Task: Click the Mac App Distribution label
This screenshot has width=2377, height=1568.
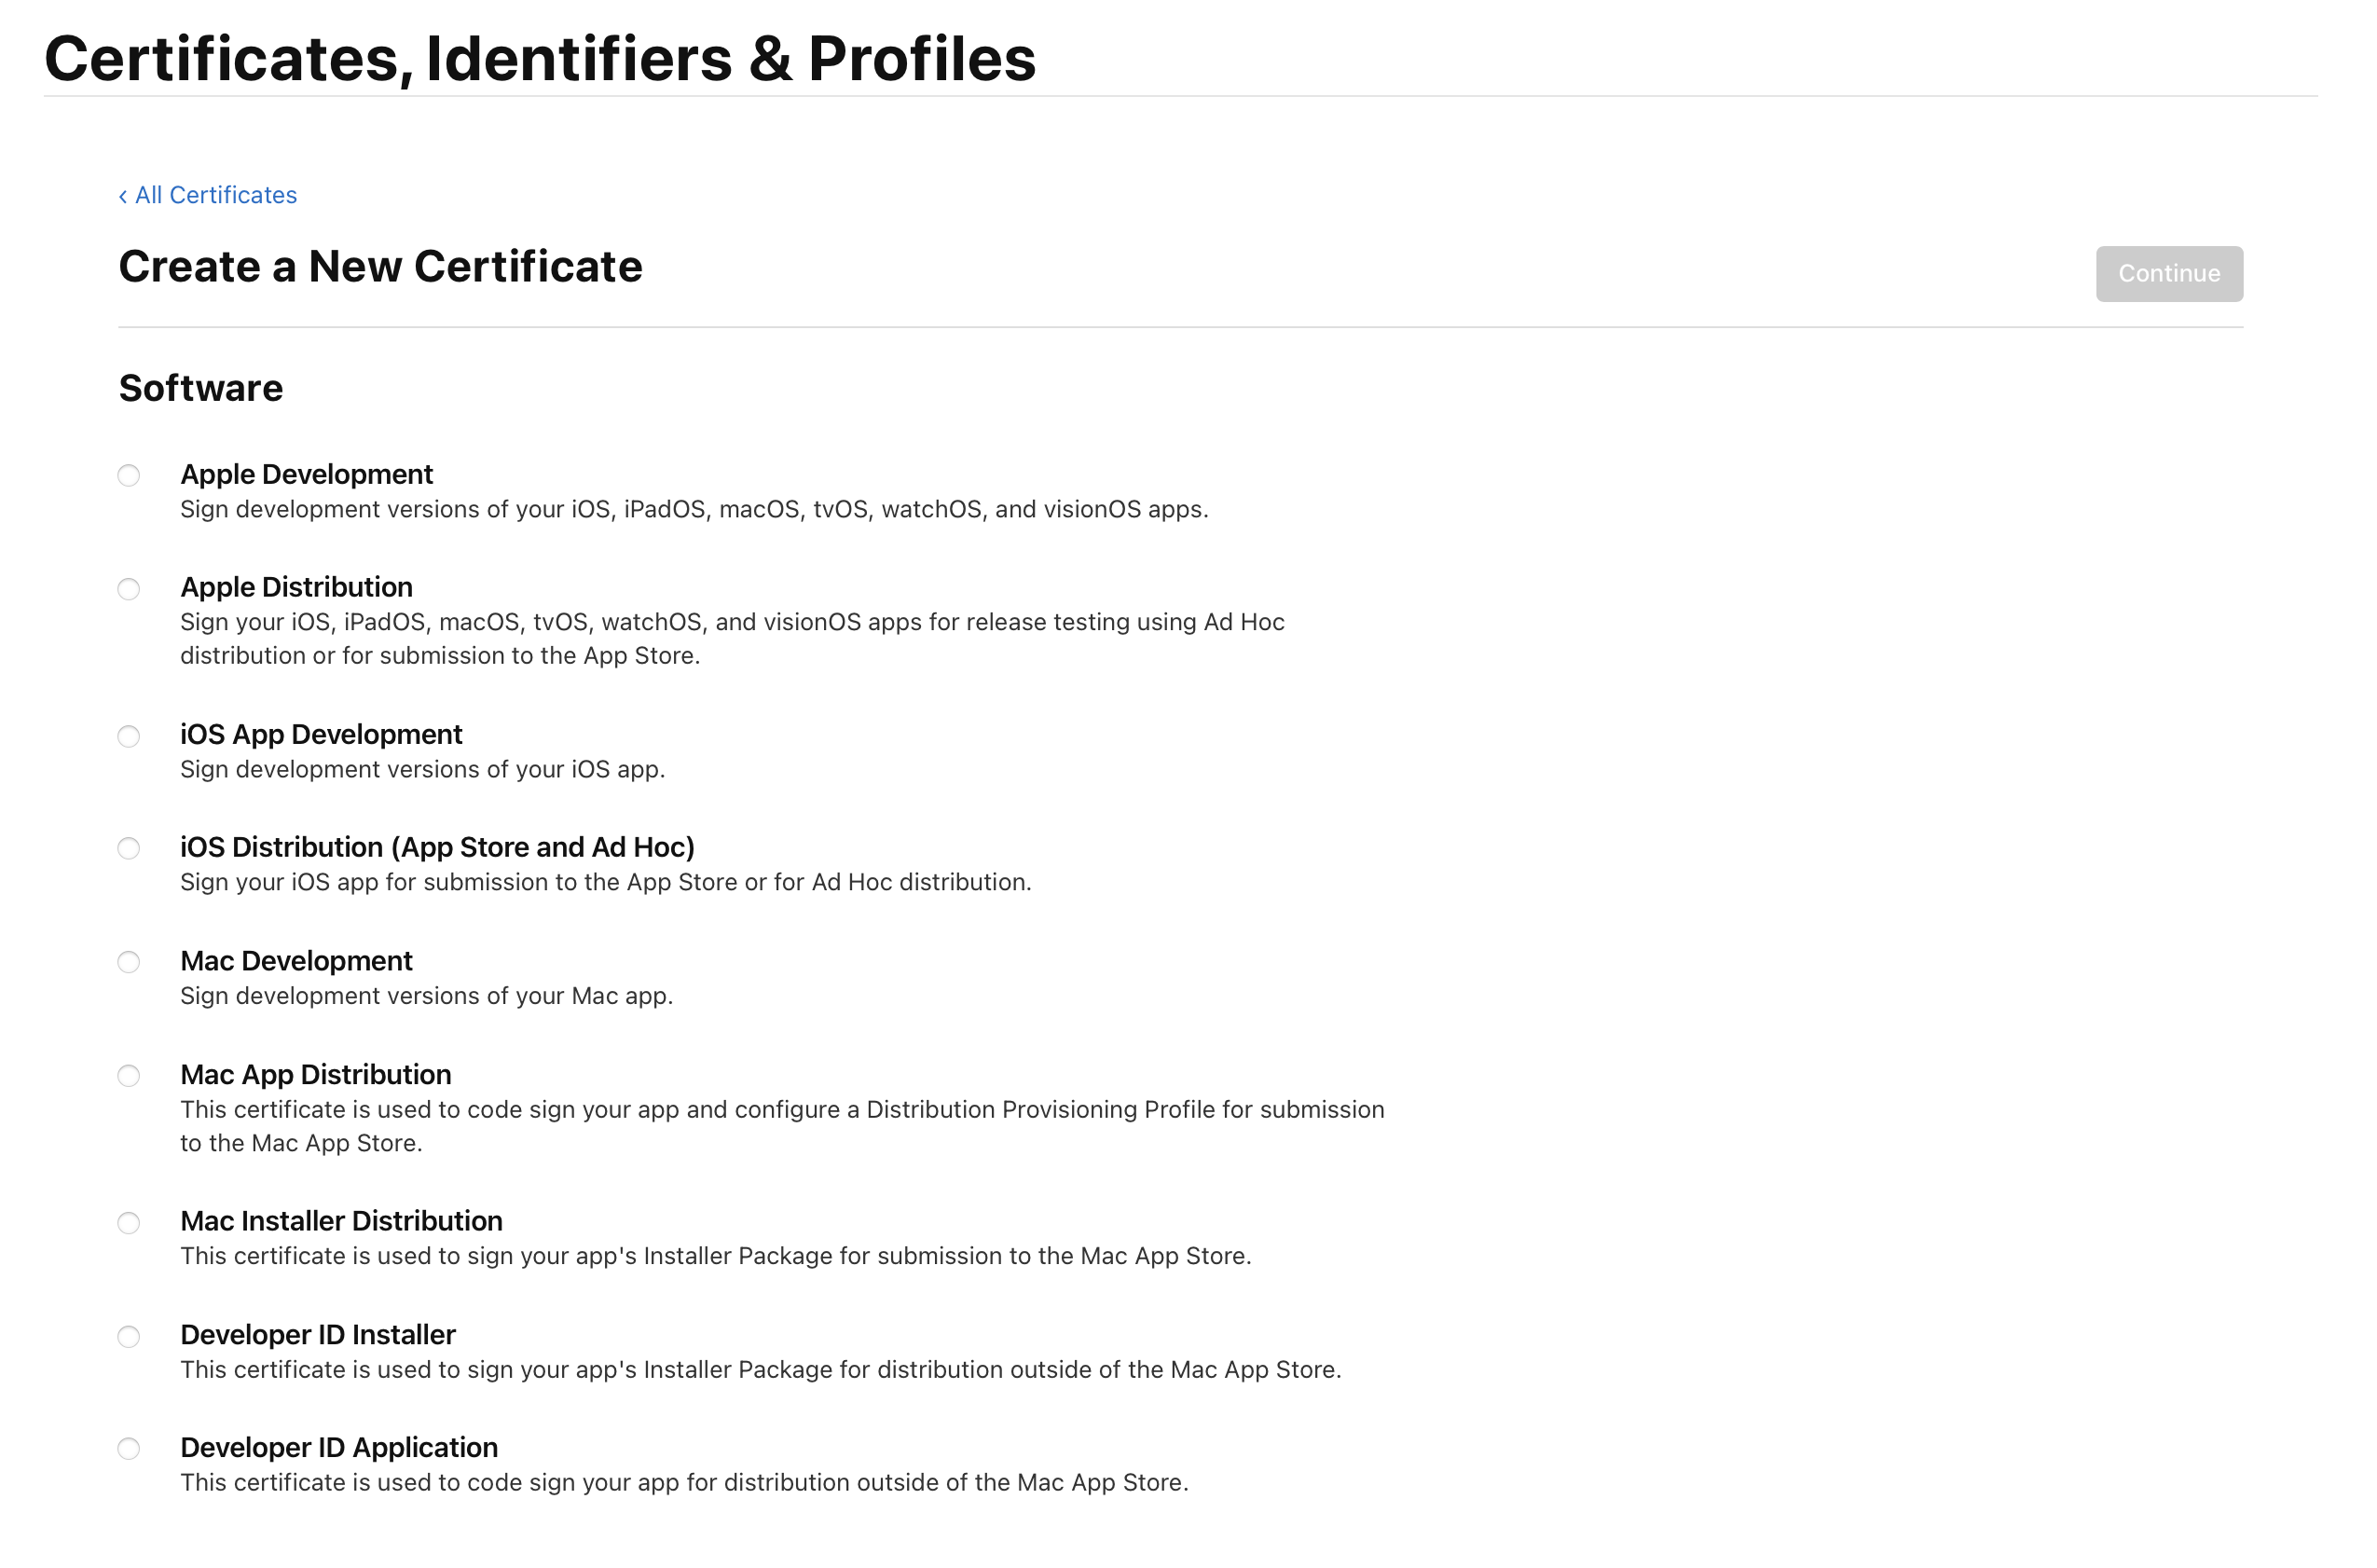Action: (x=316, y=1076)
